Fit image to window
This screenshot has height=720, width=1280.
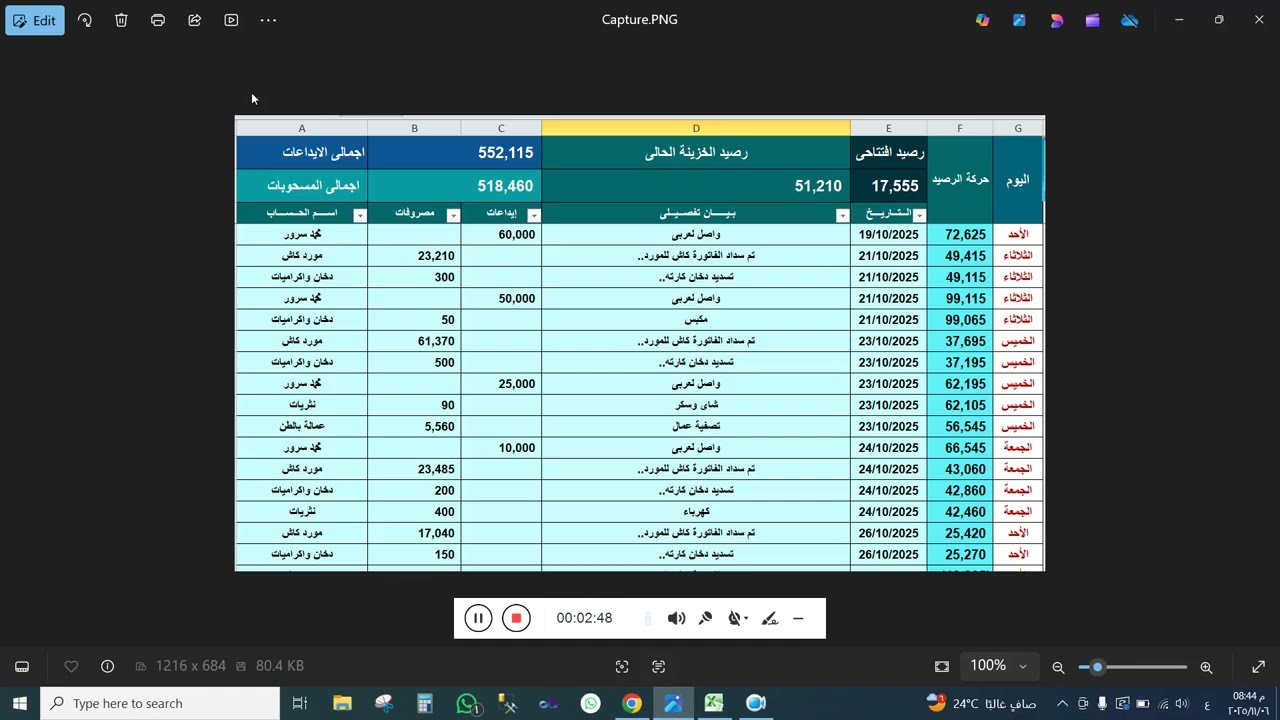[x=942, y=666]
